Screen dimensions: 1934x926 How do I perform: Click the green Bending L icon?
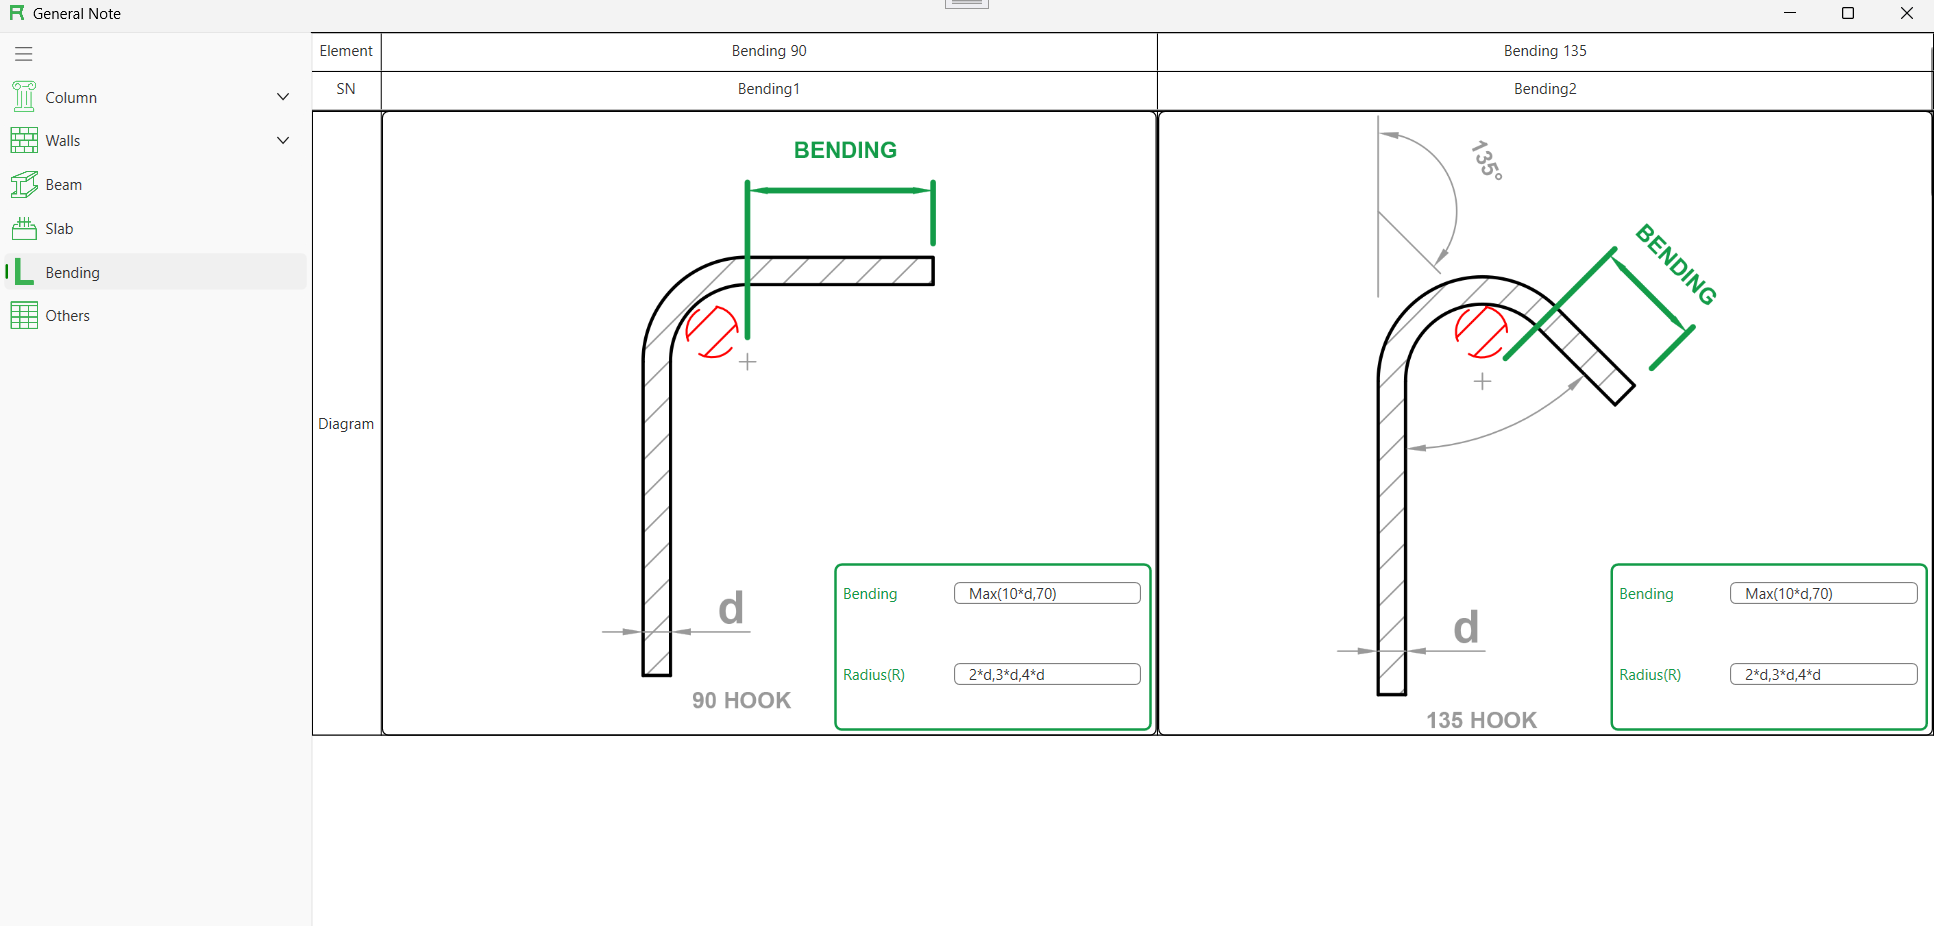point(24,272)
